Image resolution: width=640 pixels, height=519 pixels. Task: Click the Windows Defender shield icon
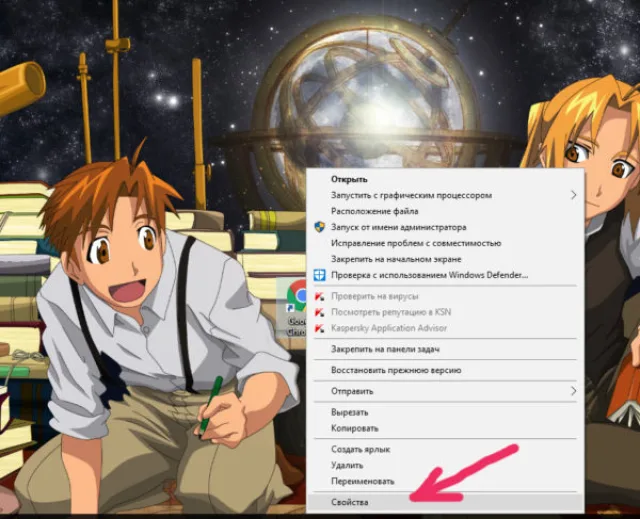click(320, 275)
